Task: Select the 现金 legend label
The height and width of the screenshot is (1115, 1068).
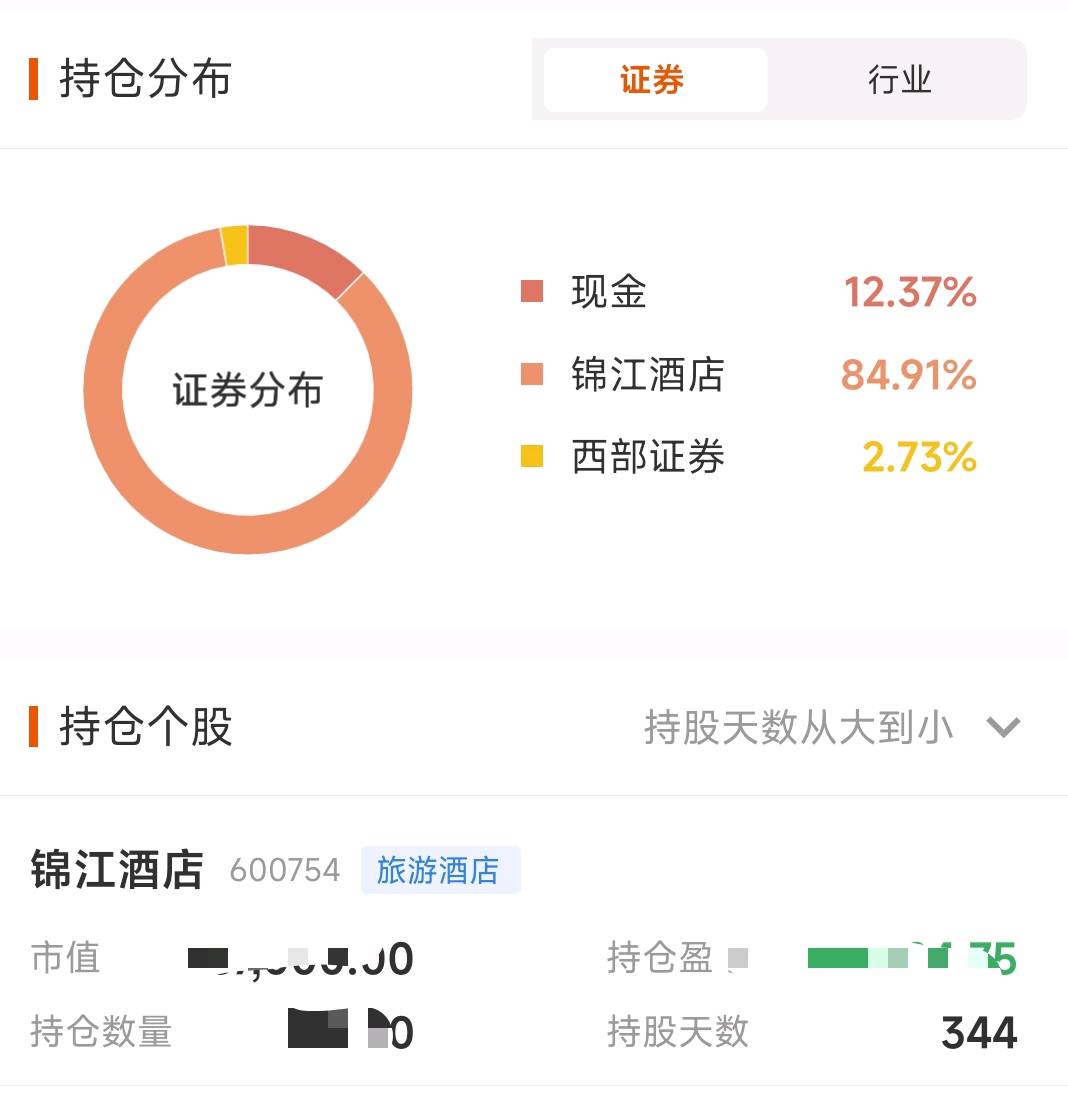Action: tap(609, 292)
